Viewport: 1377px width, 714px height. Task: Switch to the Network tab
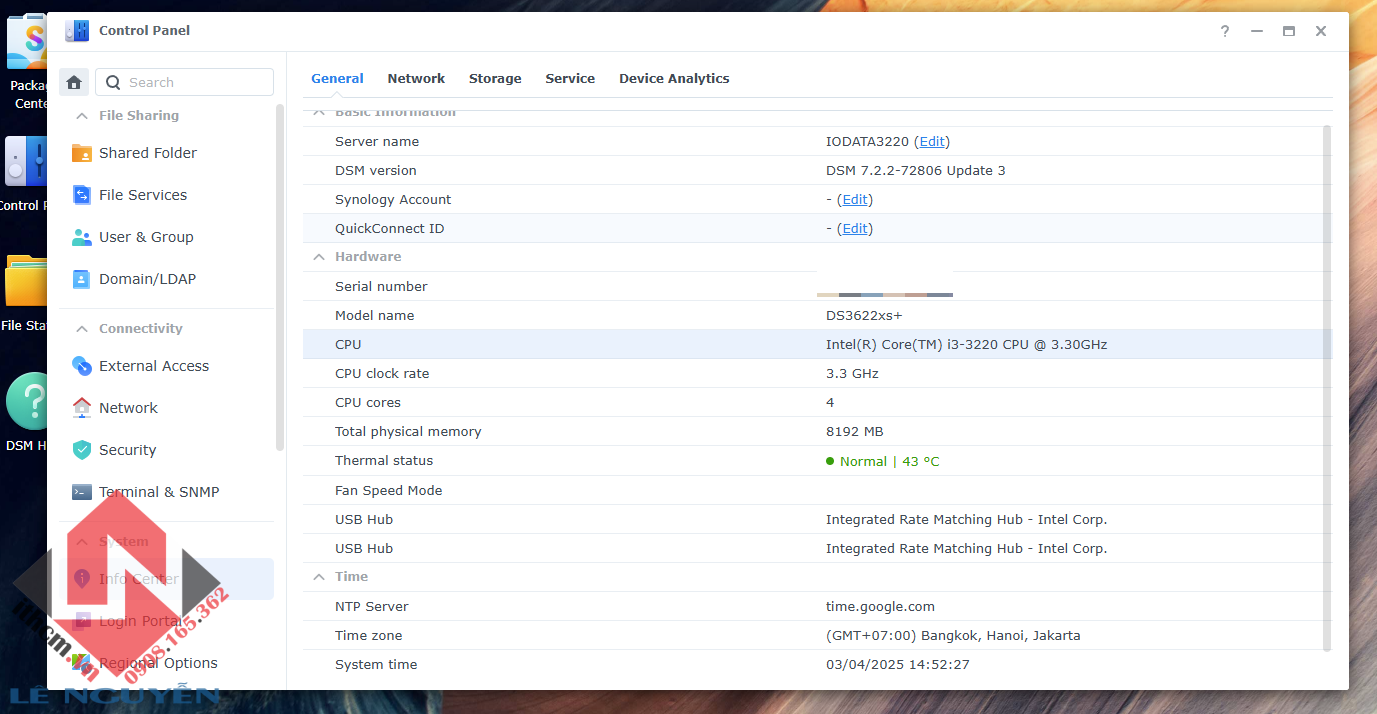coord(416,79)
